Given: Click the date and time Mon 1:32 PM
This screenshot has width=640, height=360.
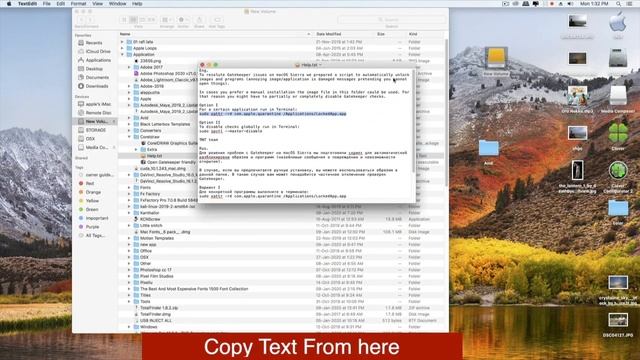Looking at the screenshot, I should click(x=594, y=4).
